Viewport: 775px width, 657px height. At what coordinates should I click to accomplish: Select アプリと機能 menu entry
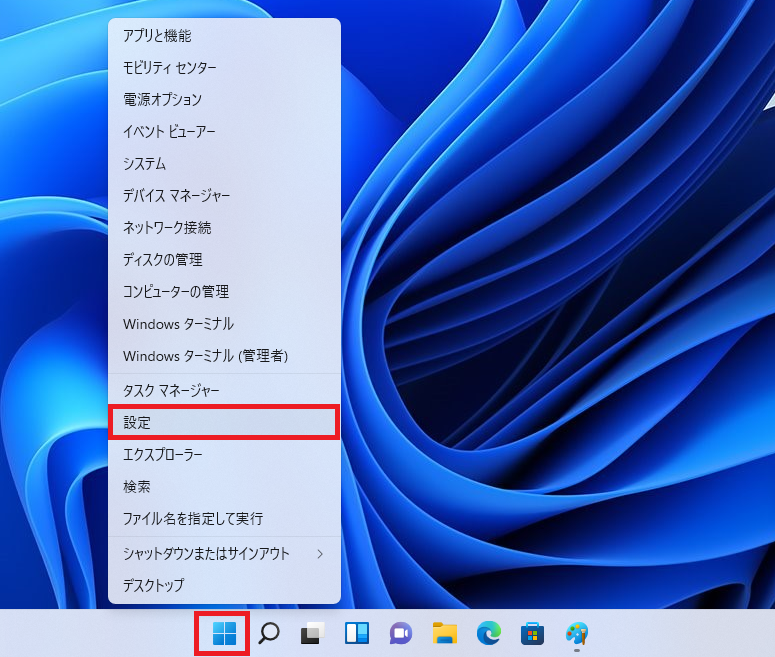click(224, 36)
